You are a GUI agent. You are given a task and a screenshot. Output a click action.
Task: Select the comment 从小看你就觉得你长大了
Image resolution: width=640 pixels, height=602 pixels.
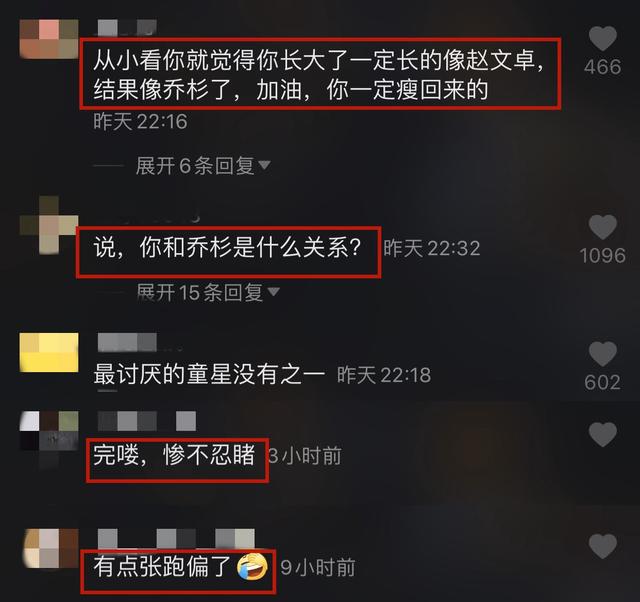point(318,74)
